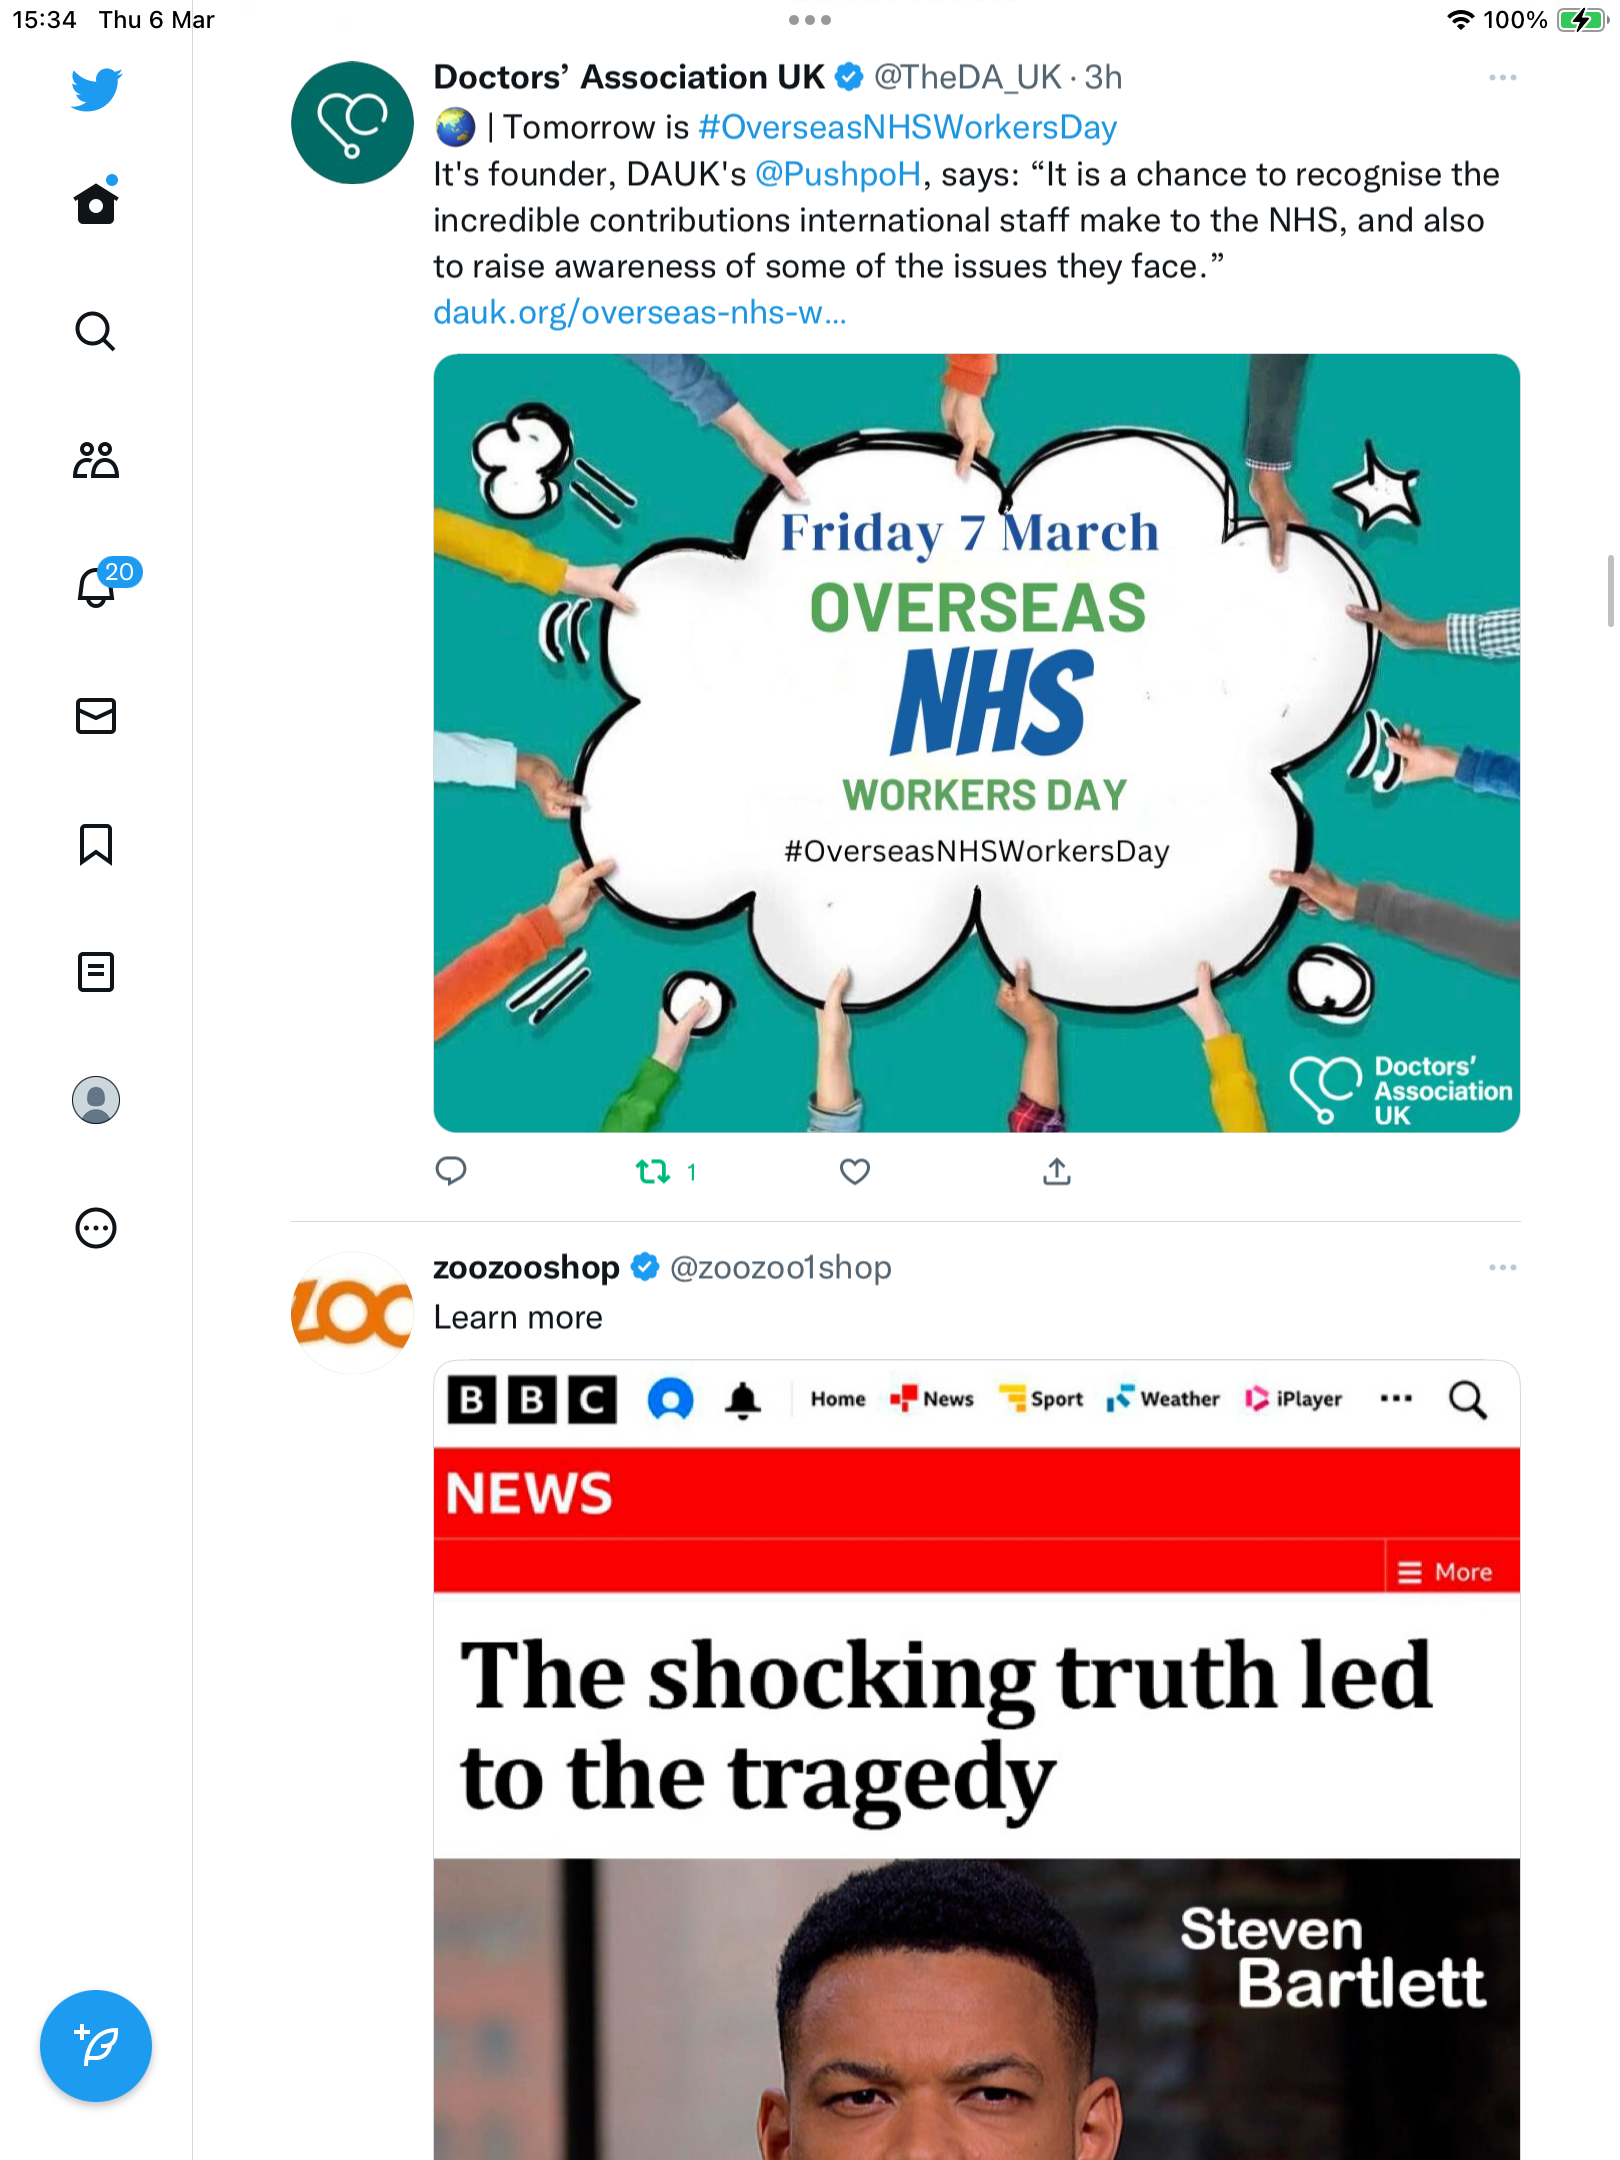Open the Communities people icon
Image resolution: width=1620 pixels, height=2160 pixels.
[x=96, y=459]
